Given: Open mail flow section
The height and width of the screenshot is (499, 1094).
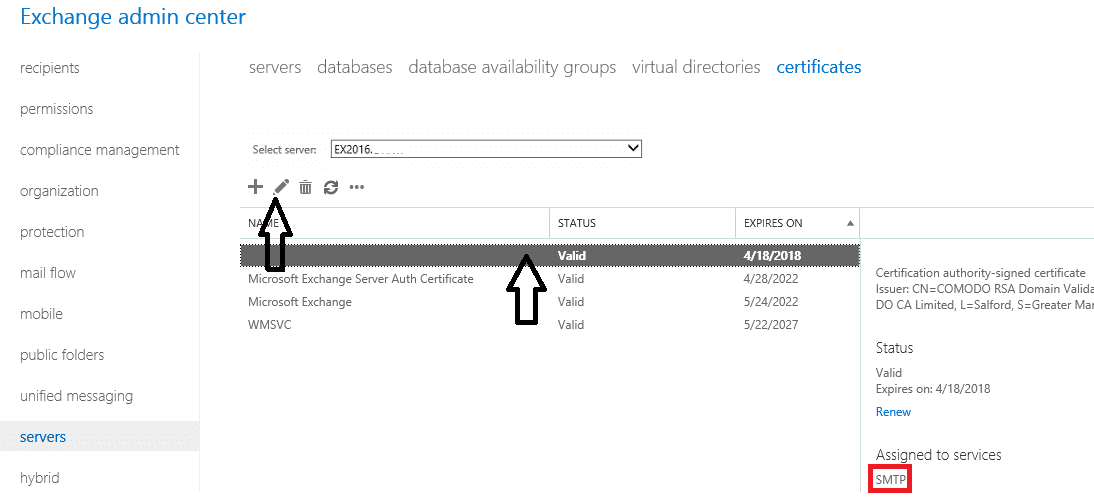Looking at the screenshot, I should (x=47, y=273).
